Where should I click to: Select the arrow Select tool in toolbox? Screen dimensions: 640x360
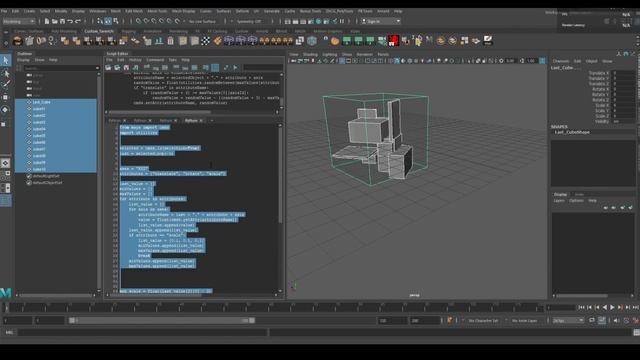click(6, 60)
